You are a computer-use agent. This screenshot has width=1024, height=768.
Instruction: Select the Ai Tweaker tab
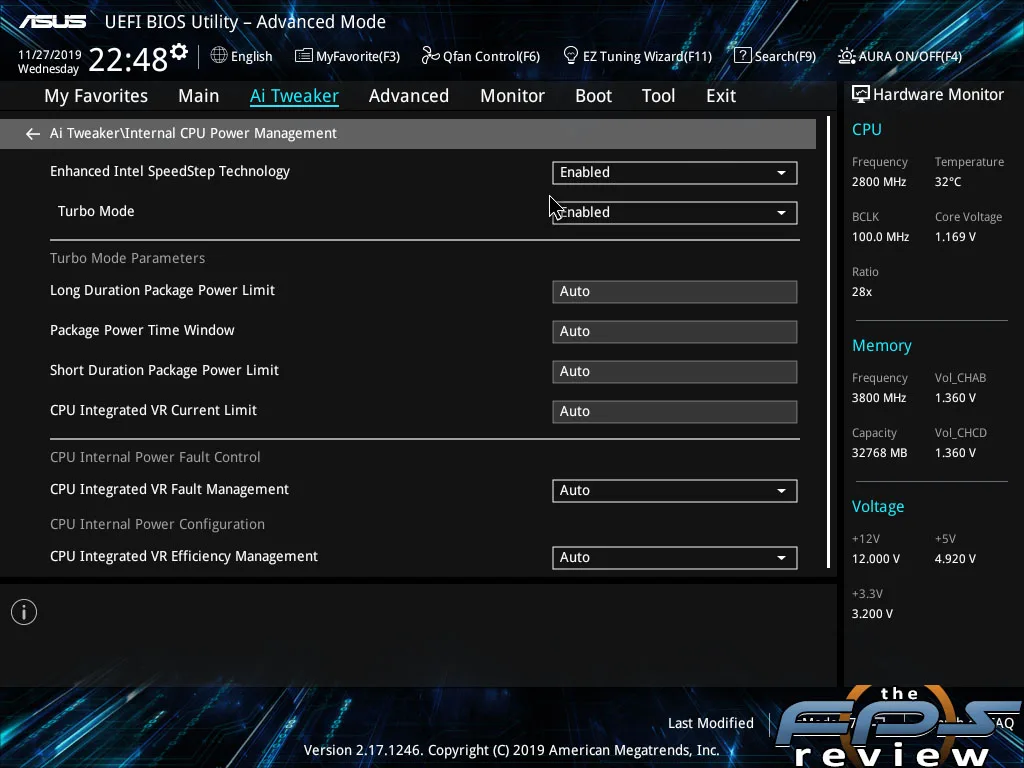pyautogui.click(x=295, y=96)
